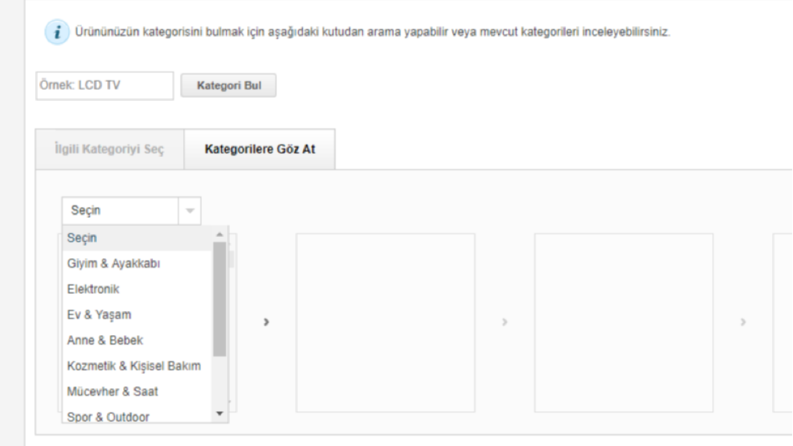
Task: Click the dropdown list scroll-up arrow
Action: (219, 234)
